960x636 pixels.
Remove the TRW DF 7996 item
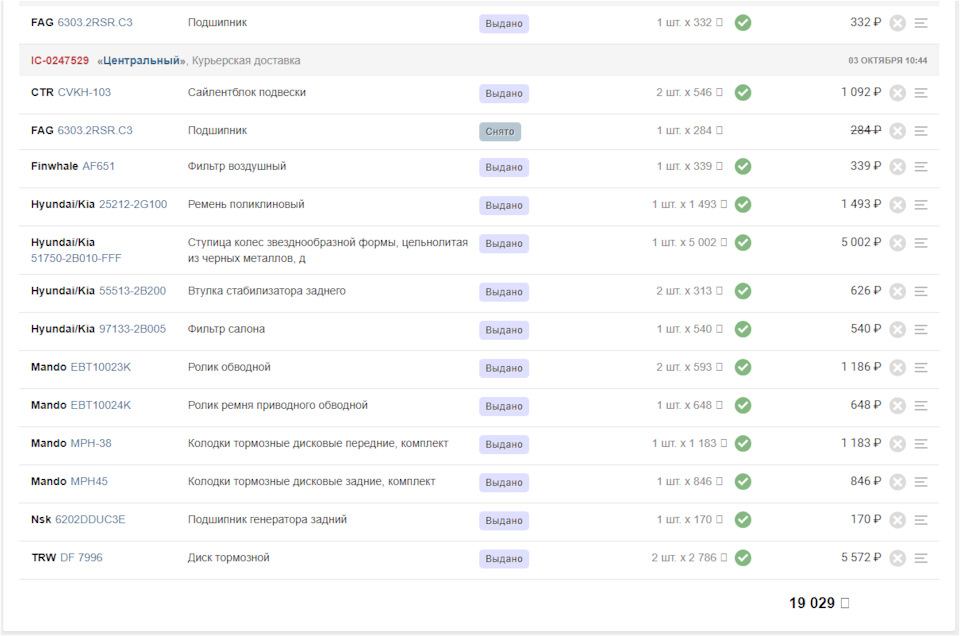point(897,558)
